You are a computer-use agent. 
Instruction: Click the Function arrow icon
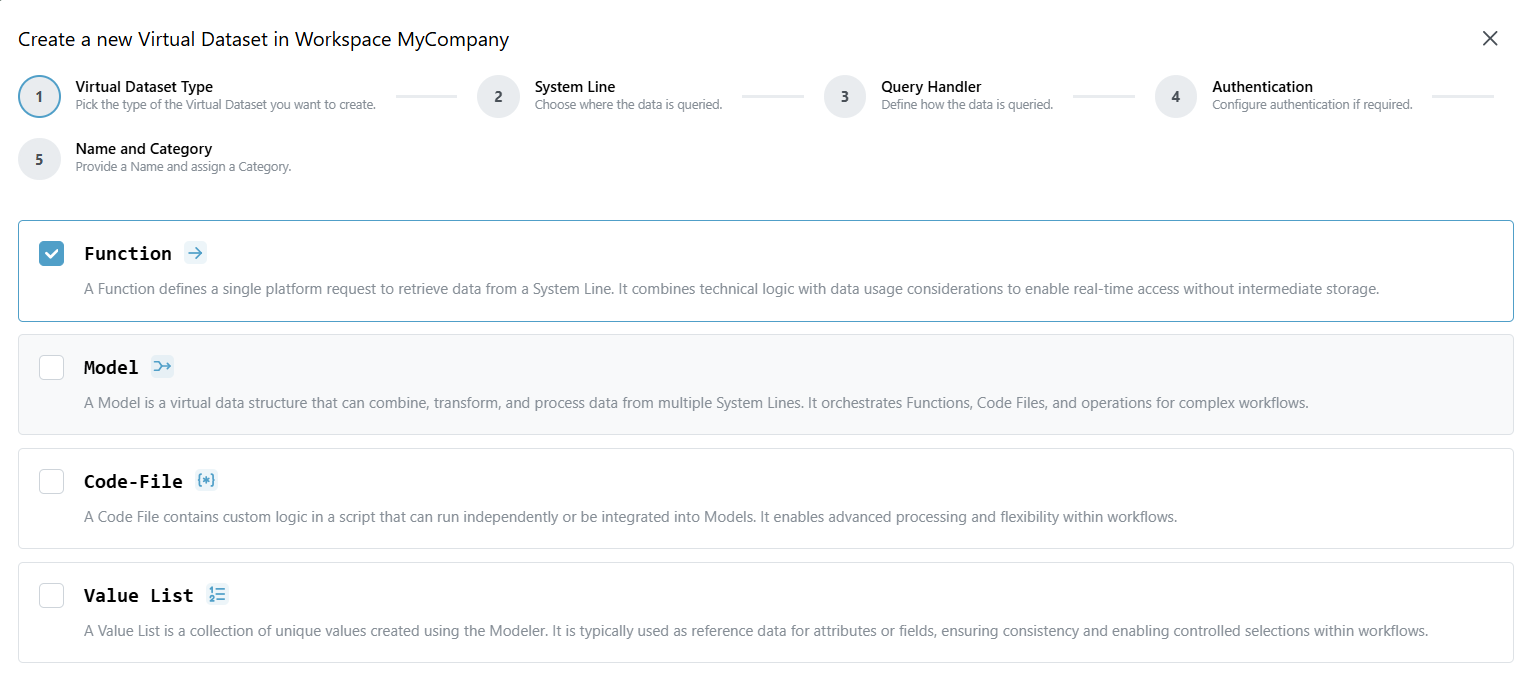(x=196, y=253)
